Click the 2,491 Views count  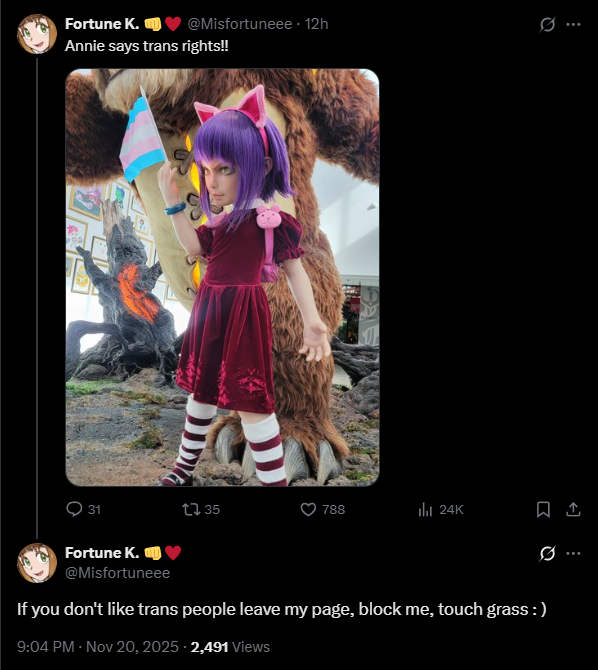[230, 646]
